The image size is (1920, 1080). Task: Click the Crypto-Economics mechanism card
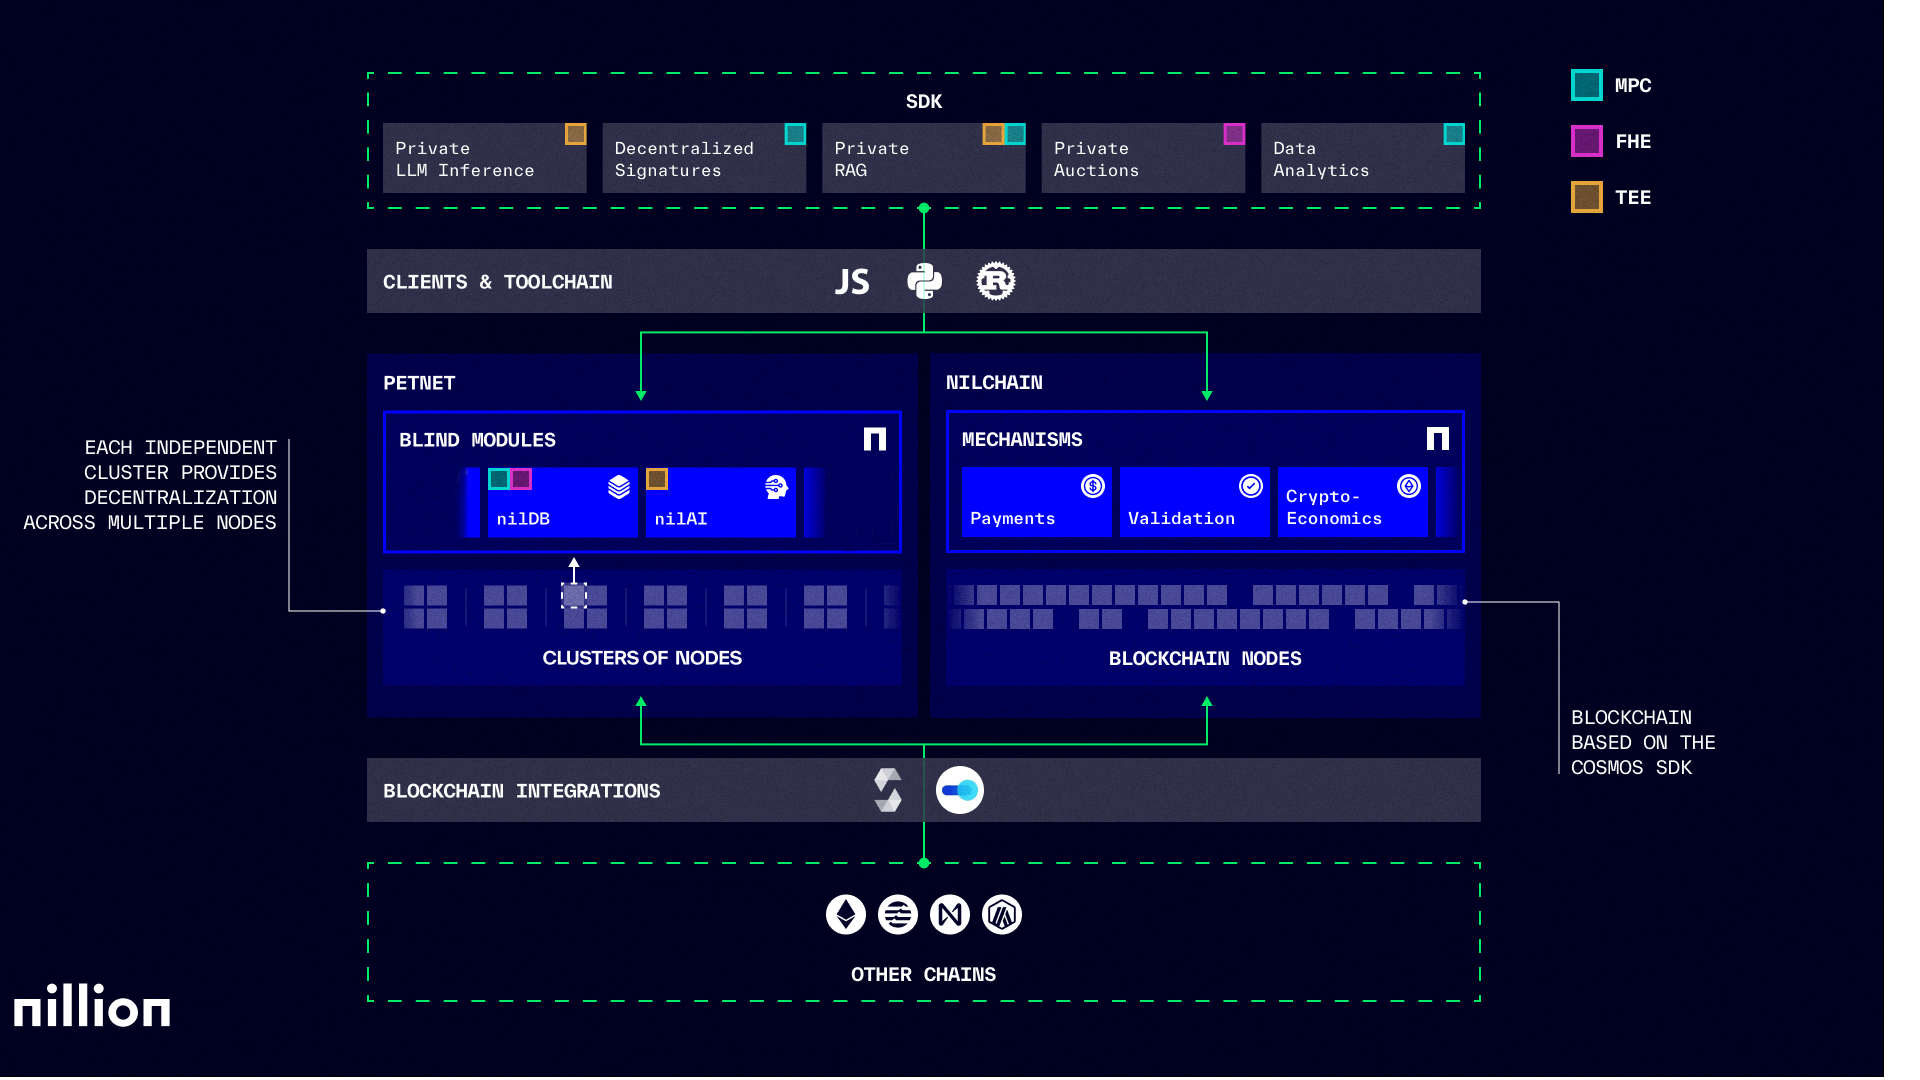click(x=1352, y=503)
